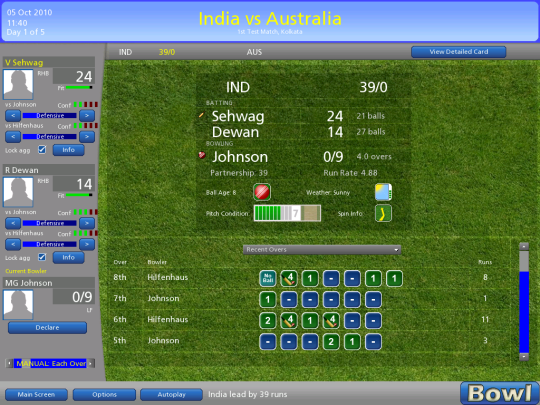
Task: Select the IND innings tab
Action: (125, 52)
